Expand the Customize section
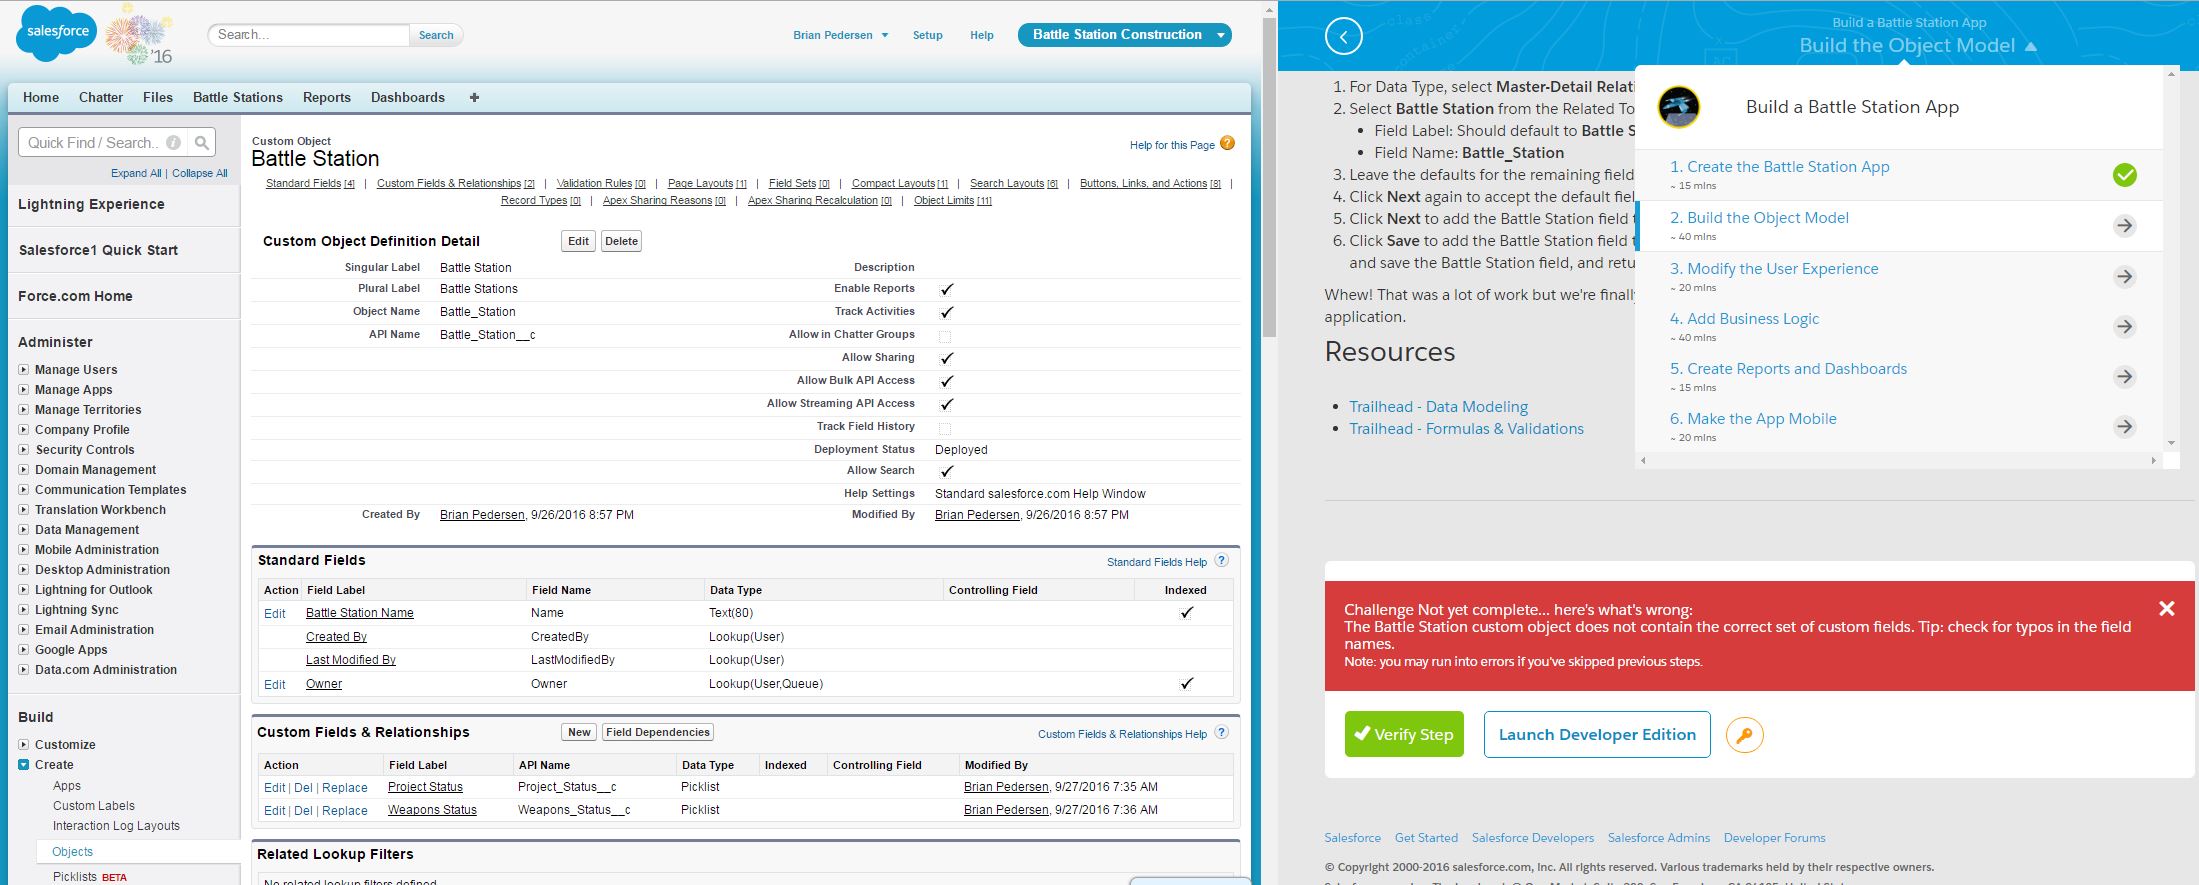Screen dimensions: 2199x885 click(x=24, y=745)
